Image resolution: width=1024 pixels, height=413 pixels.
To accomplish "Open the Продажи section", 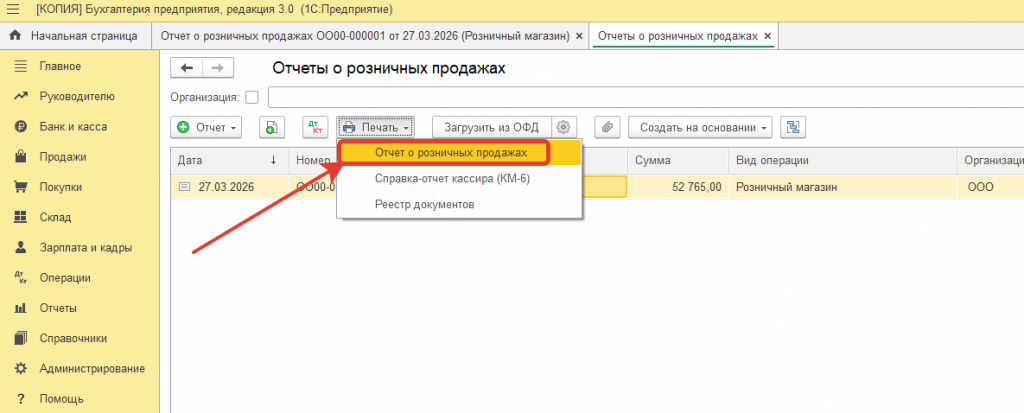I will 63,157.
